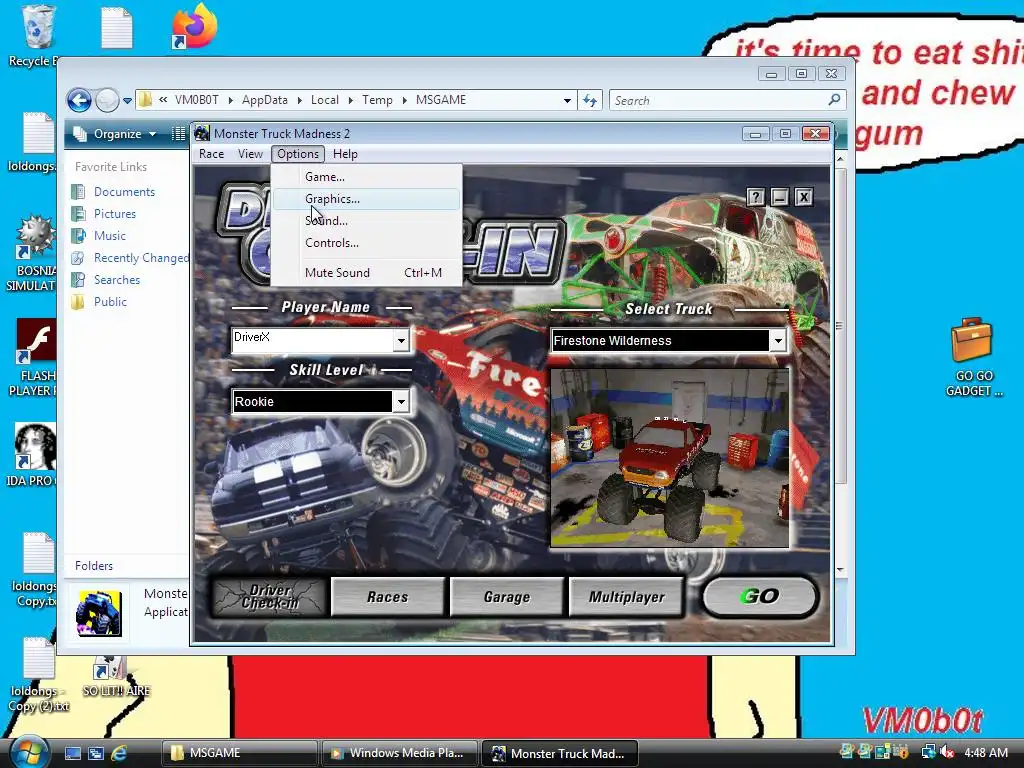Click Monster Truck Madness 2 title bar icon

(x=202, y=133)
